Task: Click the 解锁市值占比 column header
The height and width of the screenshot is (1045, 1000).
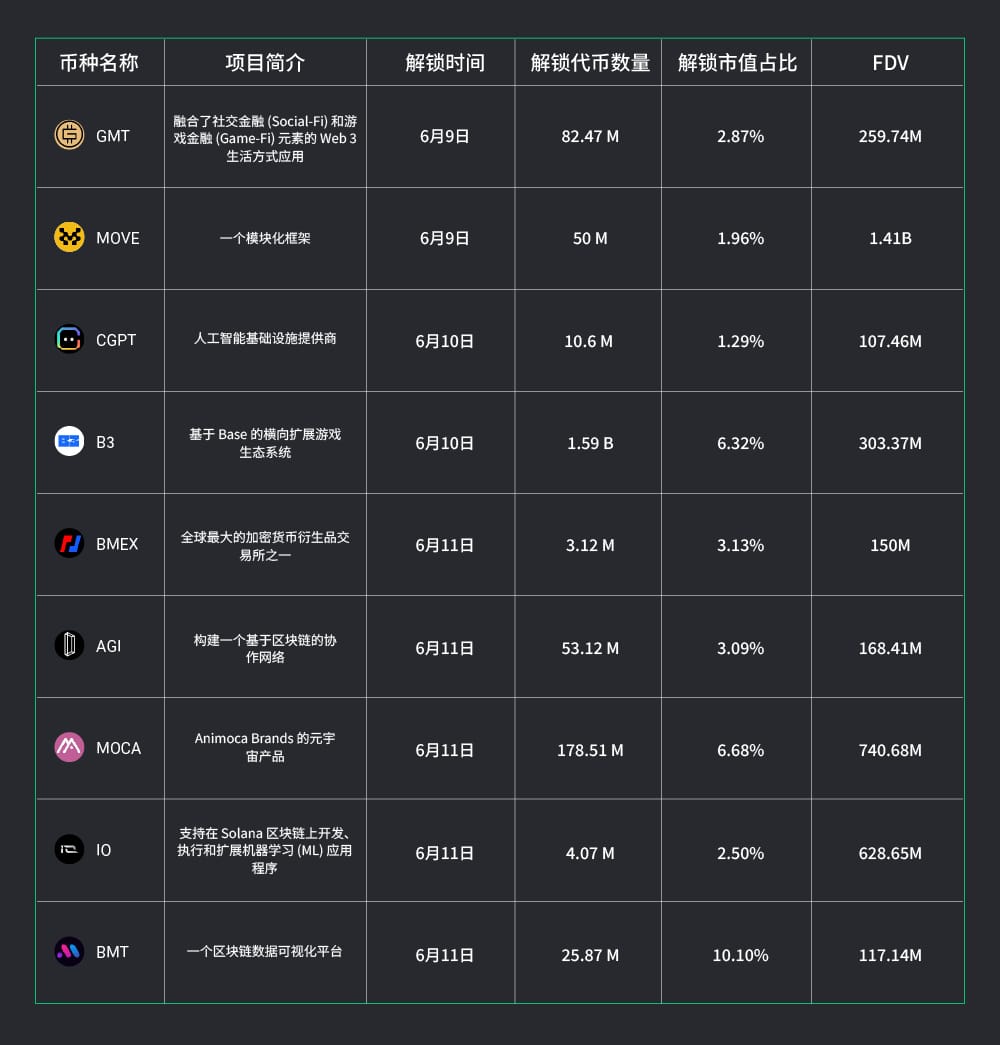Action: click(x=738, y=63)
